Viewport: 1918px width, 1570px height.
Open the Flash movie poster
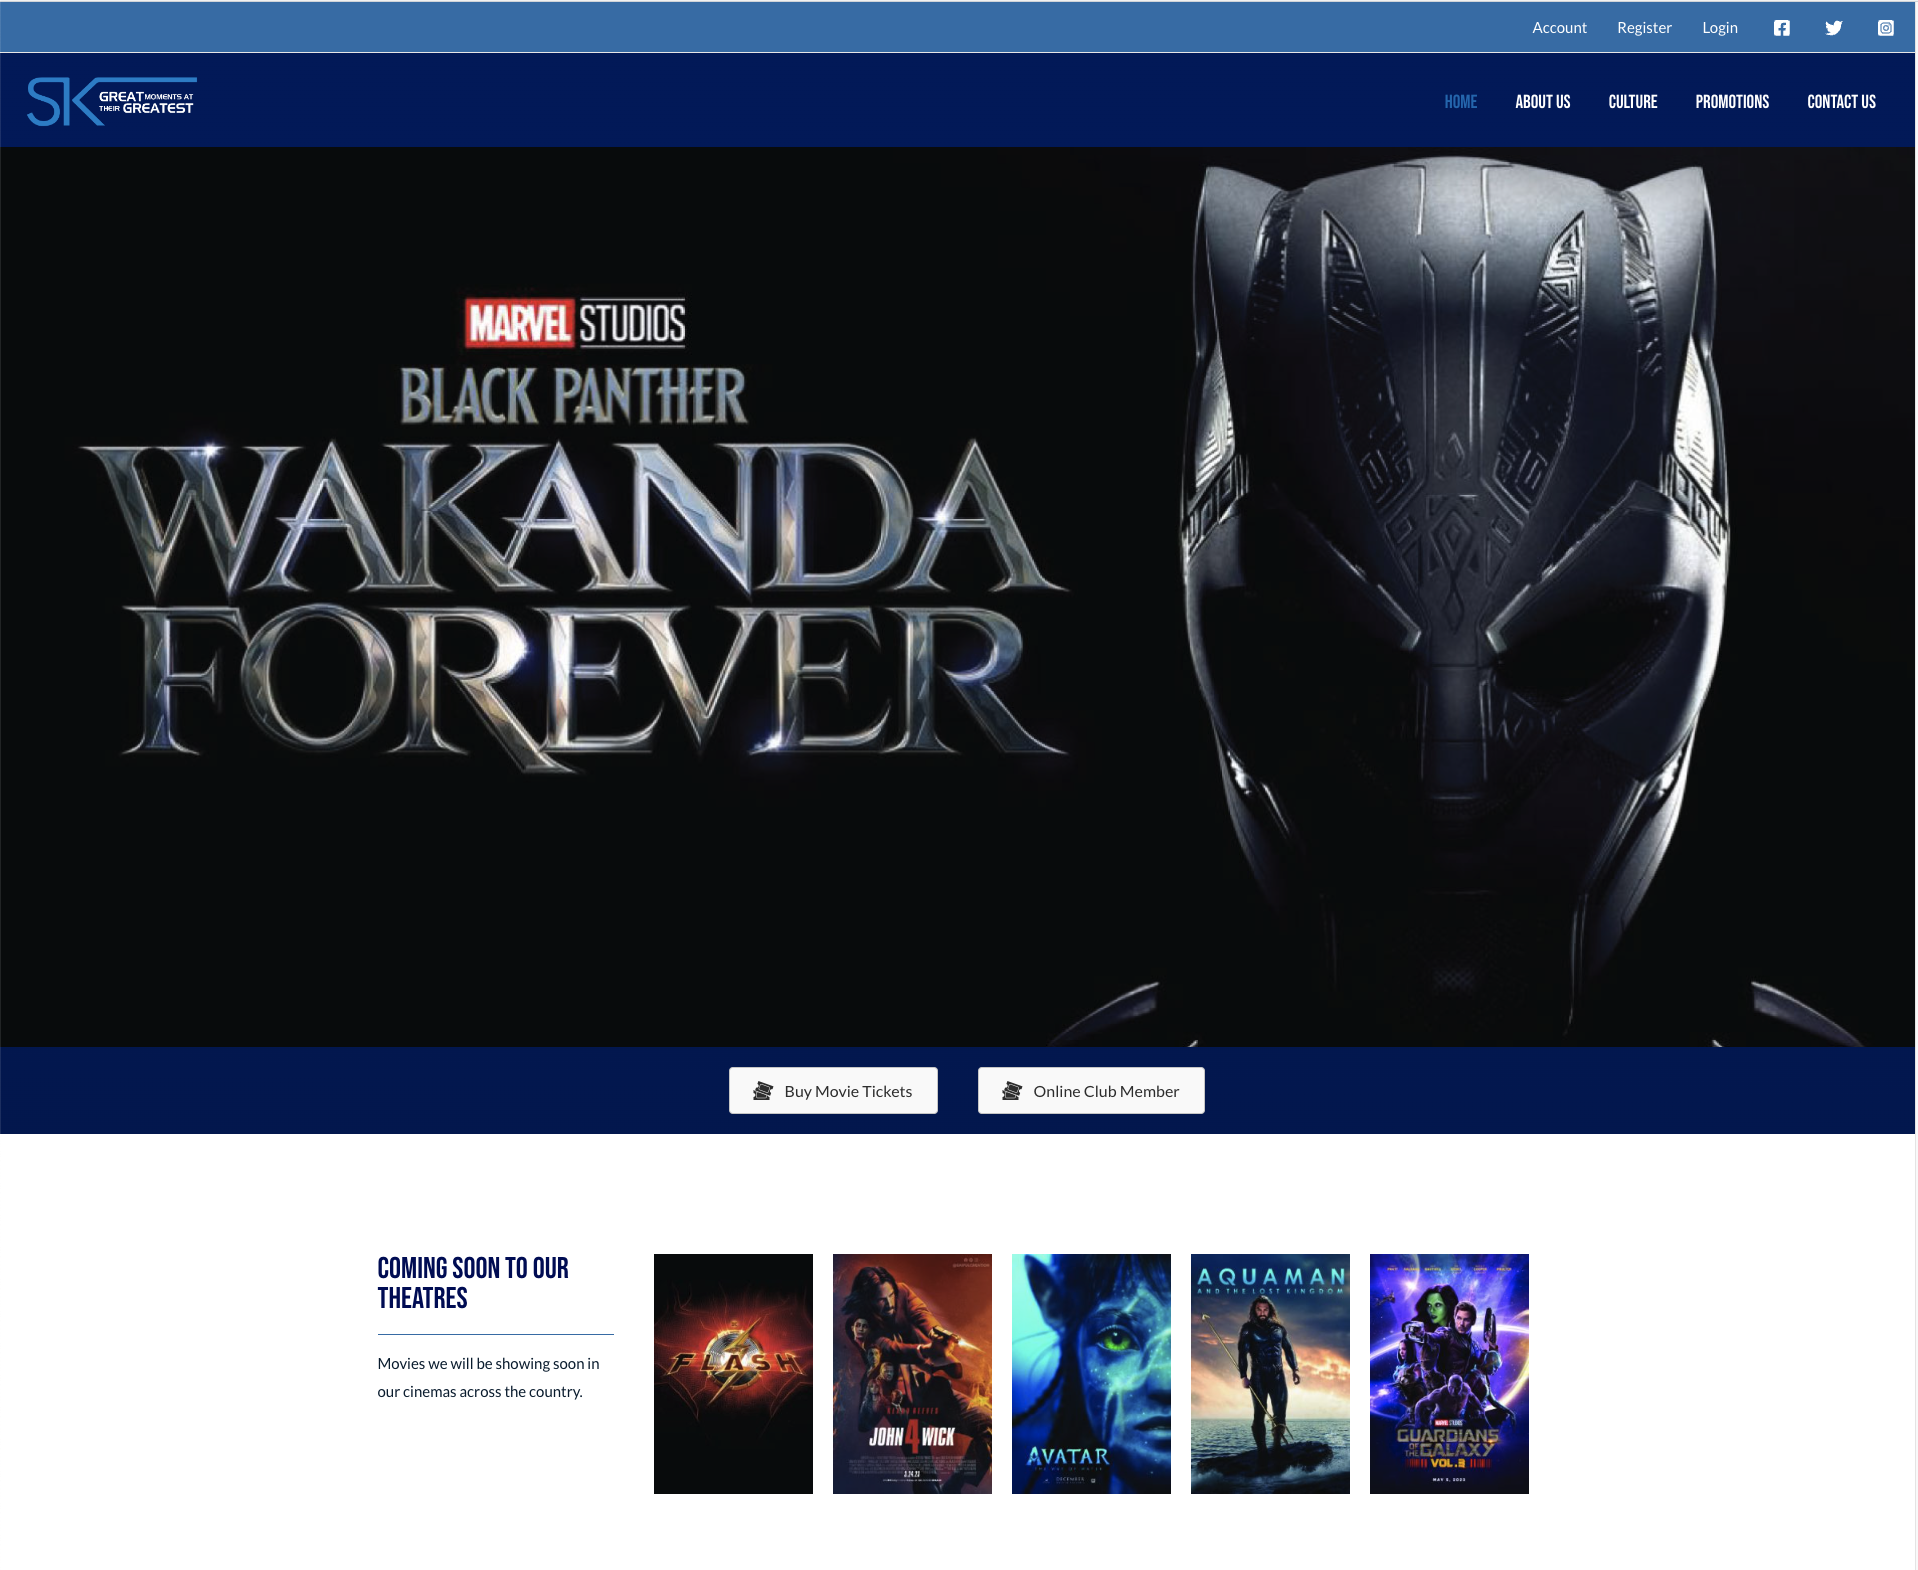pos(733,1374)
